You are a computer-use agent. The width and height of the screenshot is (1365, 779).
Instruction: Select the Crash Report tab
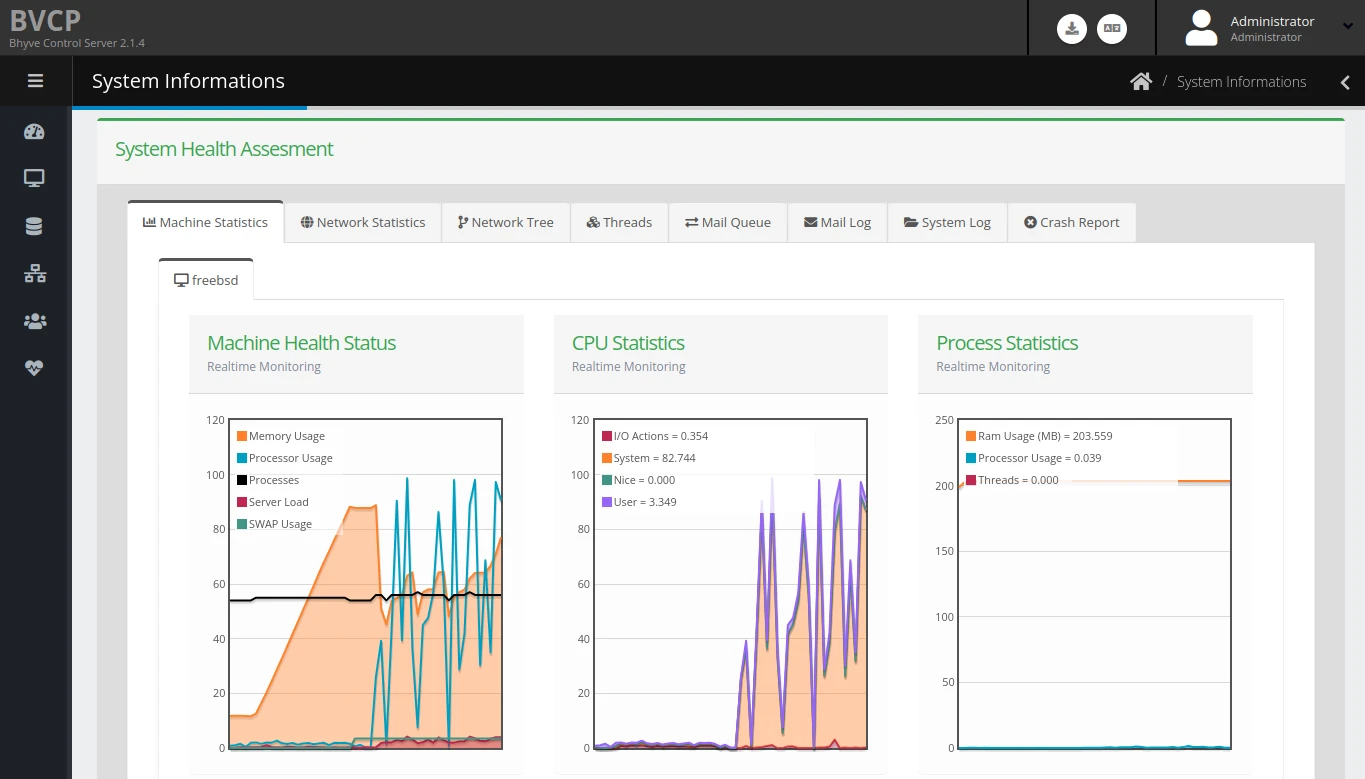click(x=1071, y=222)
